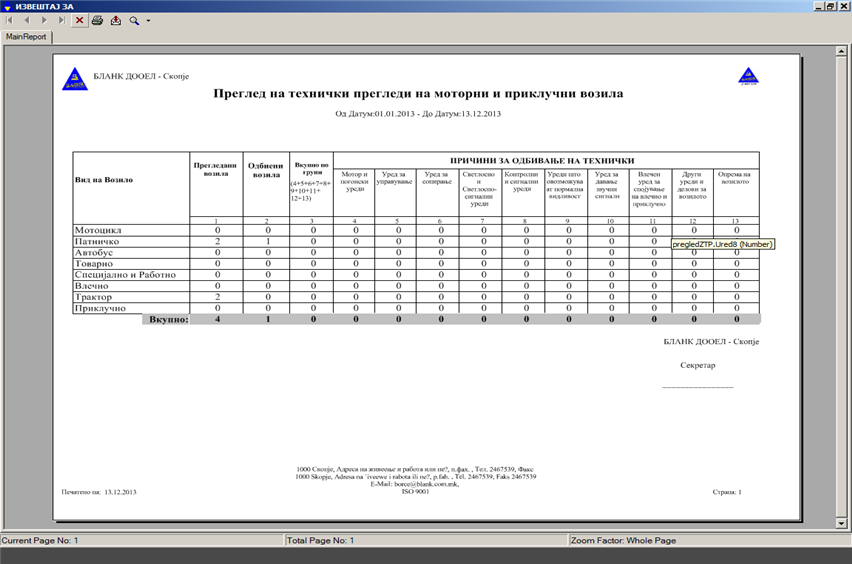The width and height of the screenshot is (852, 564).
Task: Click the Current Page No status panel
Action: click(x=140, y=540)
